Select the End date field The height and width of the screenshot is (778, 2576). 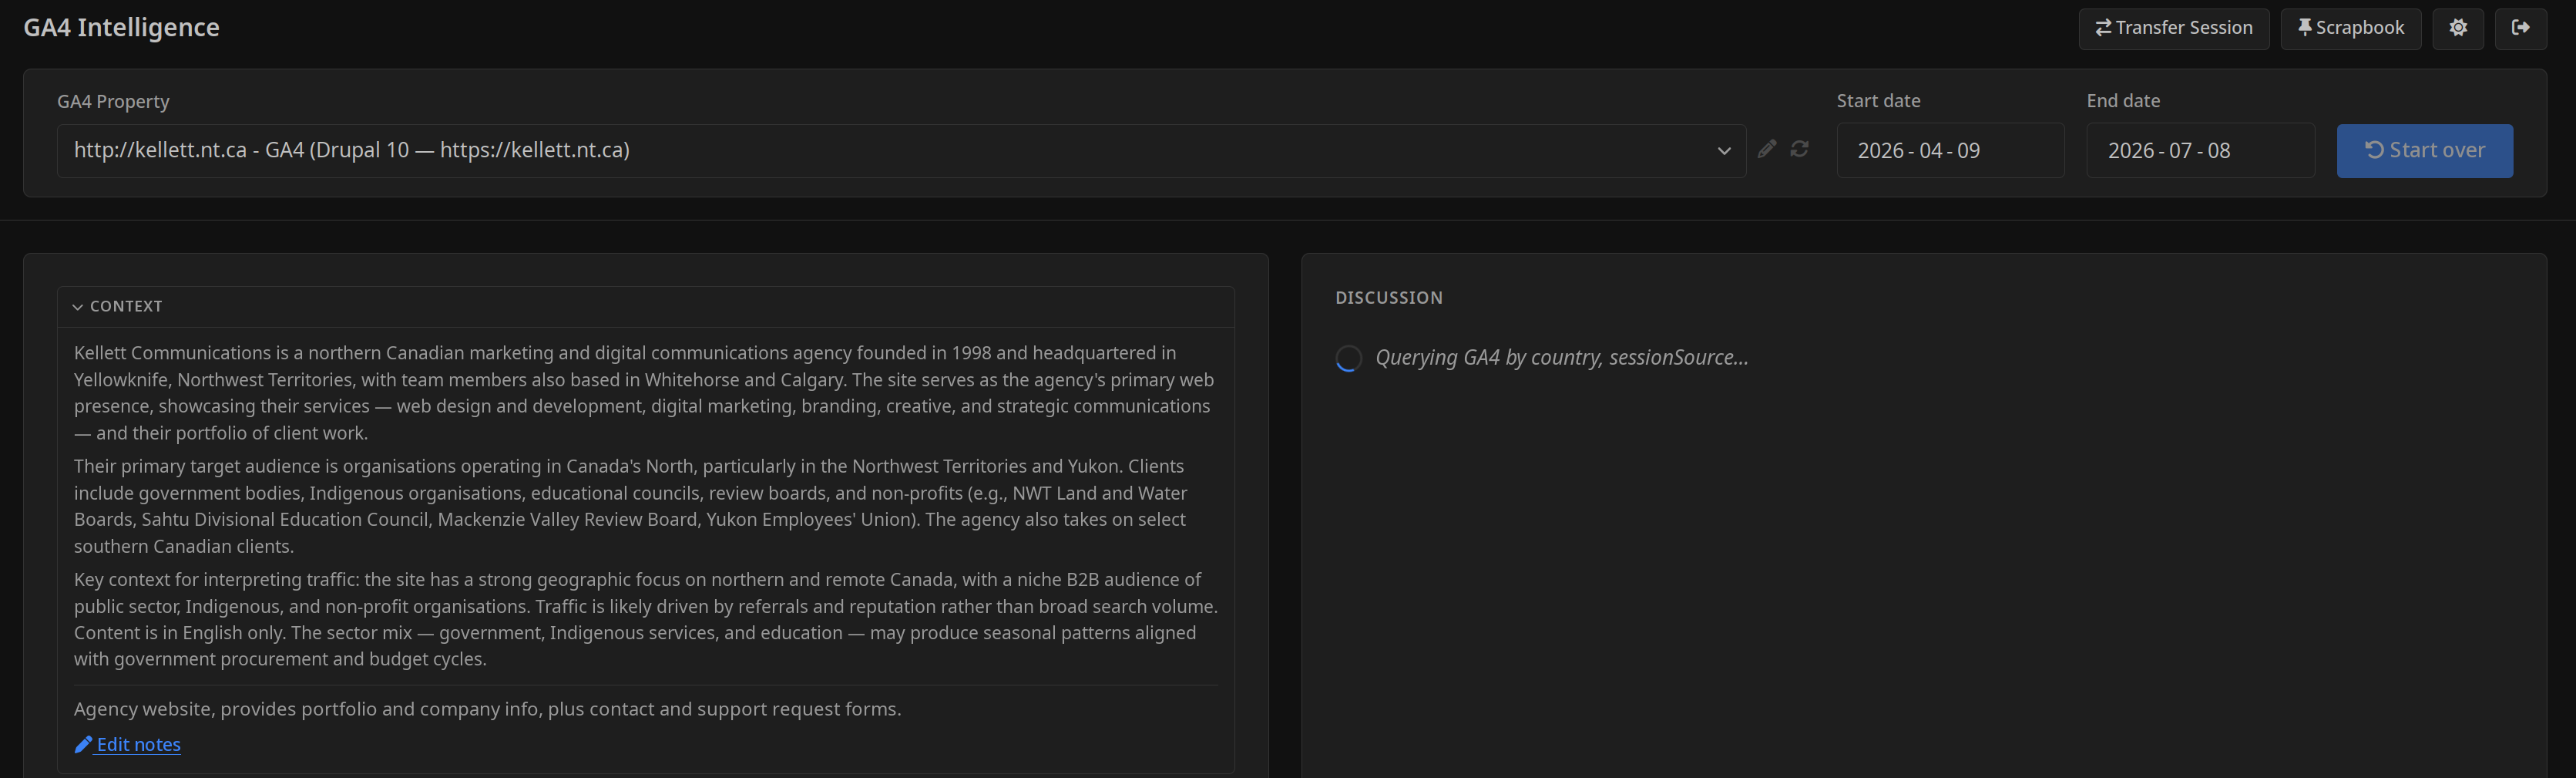[x=2200, y=151]
